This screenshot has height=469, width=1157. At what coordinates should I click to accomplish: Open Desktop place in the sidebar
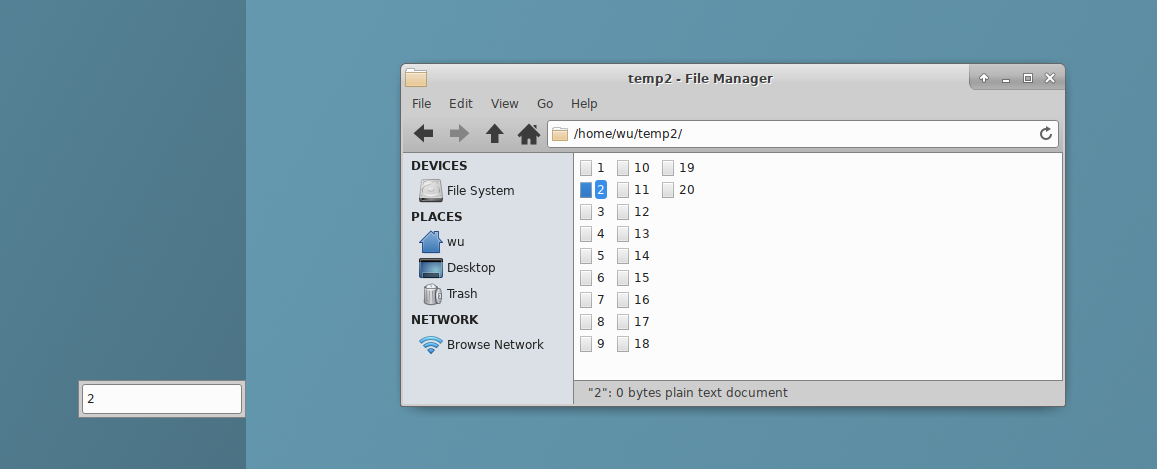[x=470, y=268]
